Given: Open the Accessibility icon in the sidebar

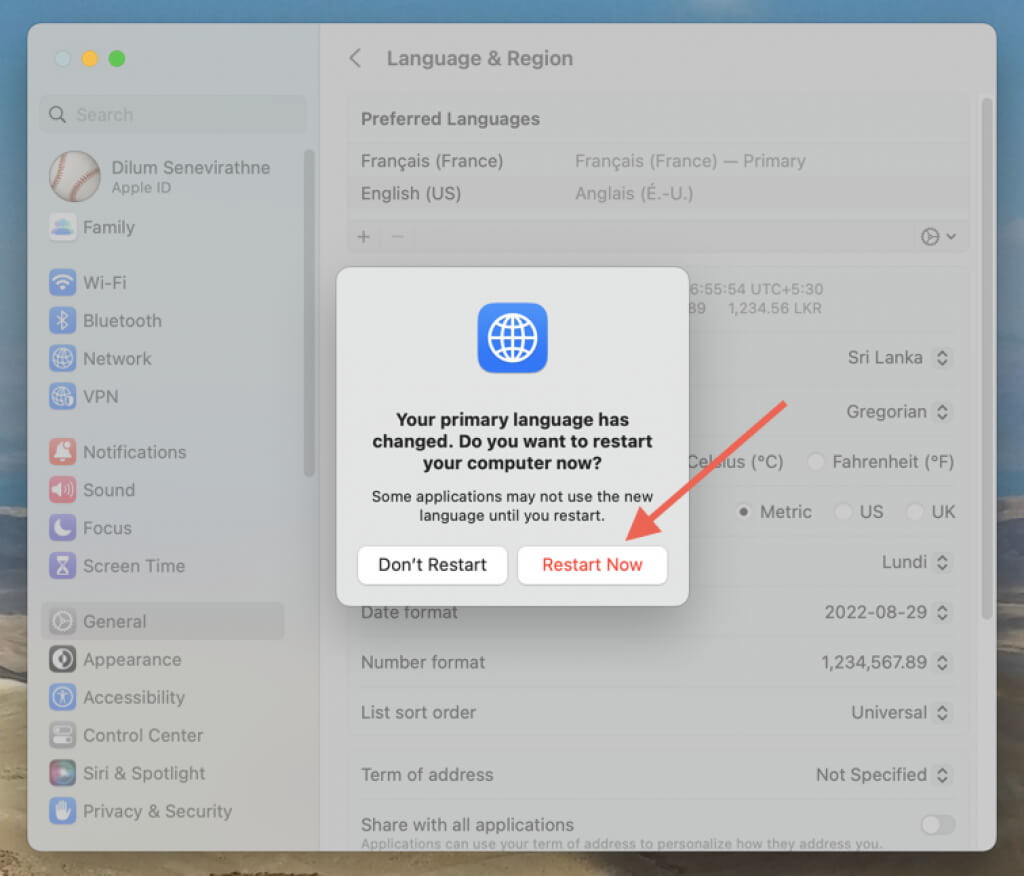Looking at the screenshot, I should pyautogui.click(x=63, y=698).
